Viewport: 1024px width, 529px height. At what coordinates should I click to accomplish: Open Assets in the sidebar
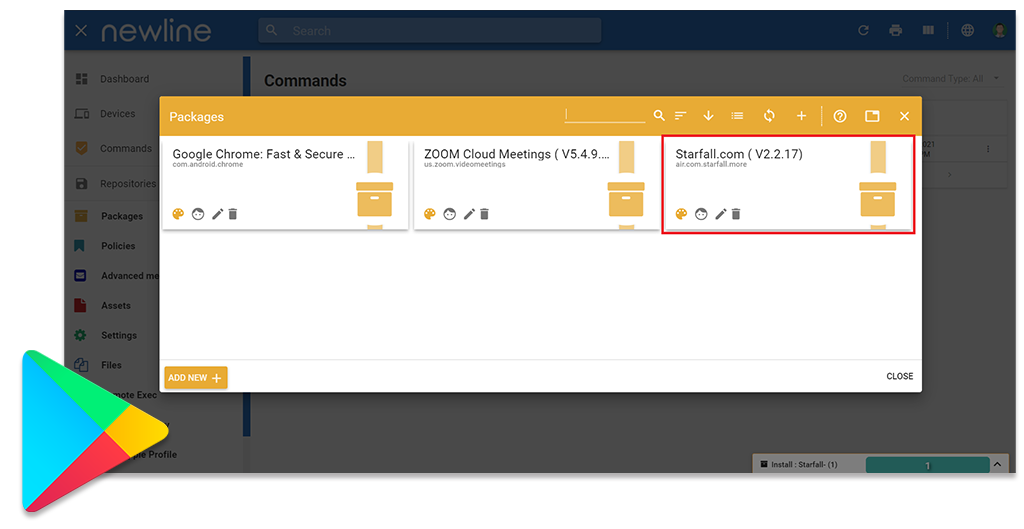coord(116,306)
